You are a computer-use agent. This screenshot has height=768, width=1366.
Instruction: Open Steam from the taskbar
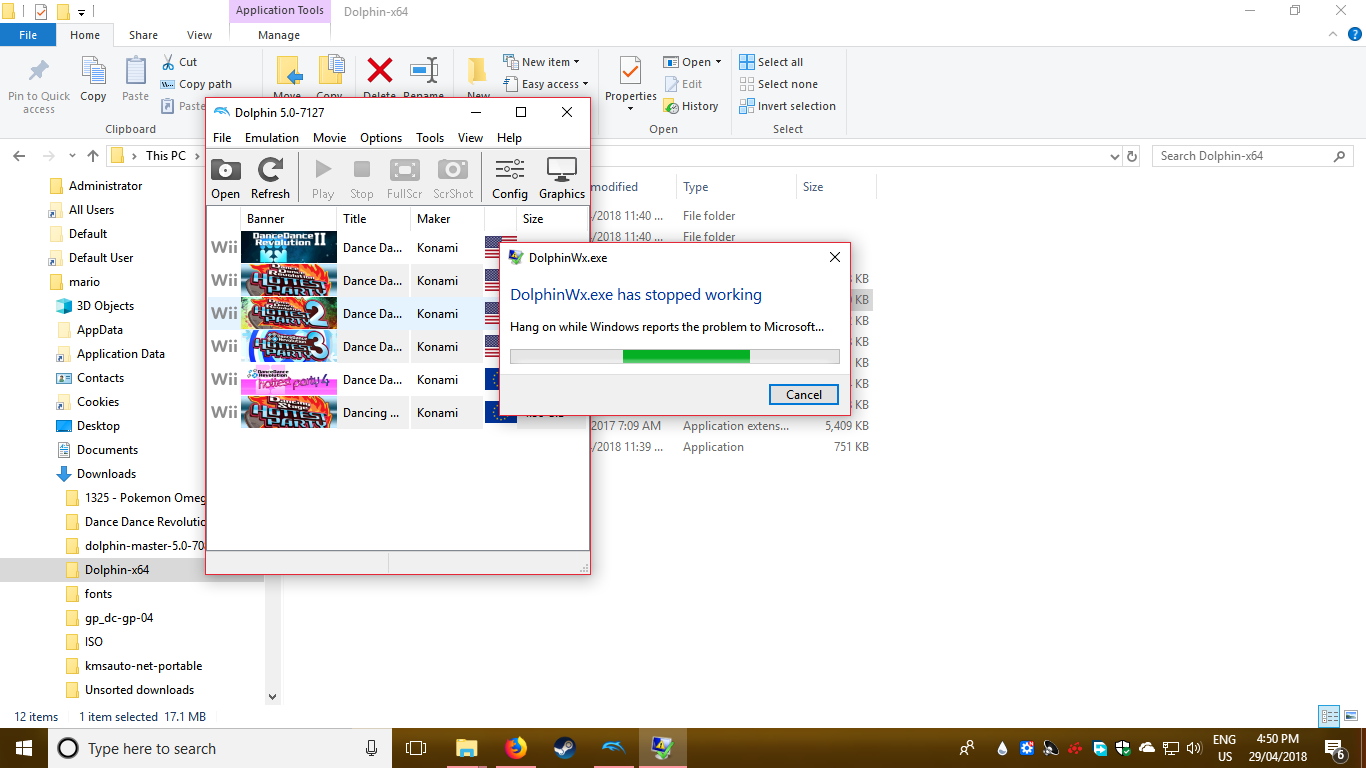pos(564,748)
